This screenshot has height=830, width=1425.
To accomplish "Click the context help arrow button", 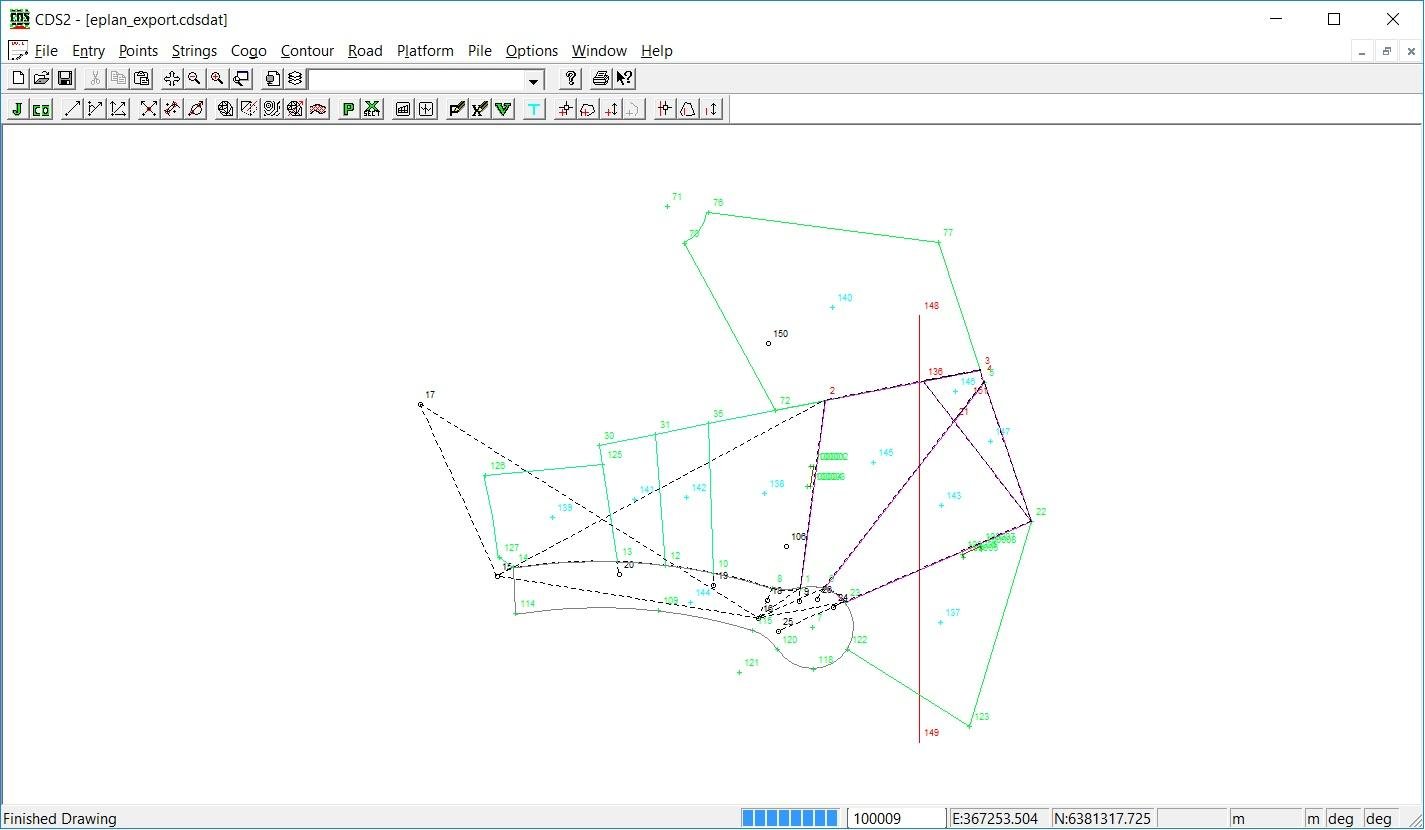I will point(624,79).
